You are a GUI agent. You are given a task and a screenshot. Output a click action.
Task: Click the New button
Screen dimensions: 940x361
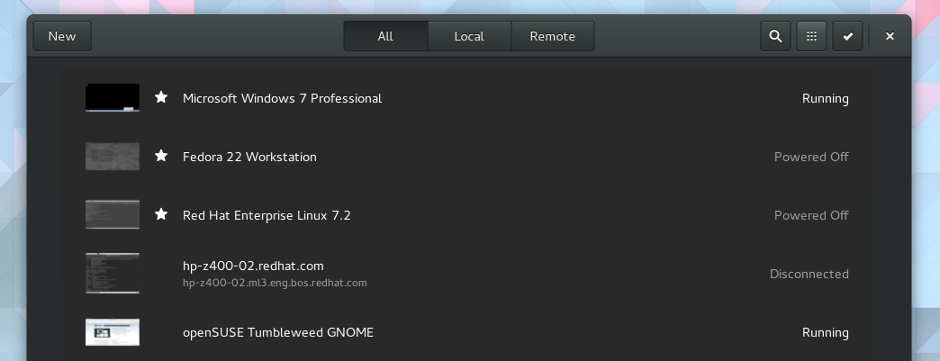pyautogui.click(x=62, y=36)
